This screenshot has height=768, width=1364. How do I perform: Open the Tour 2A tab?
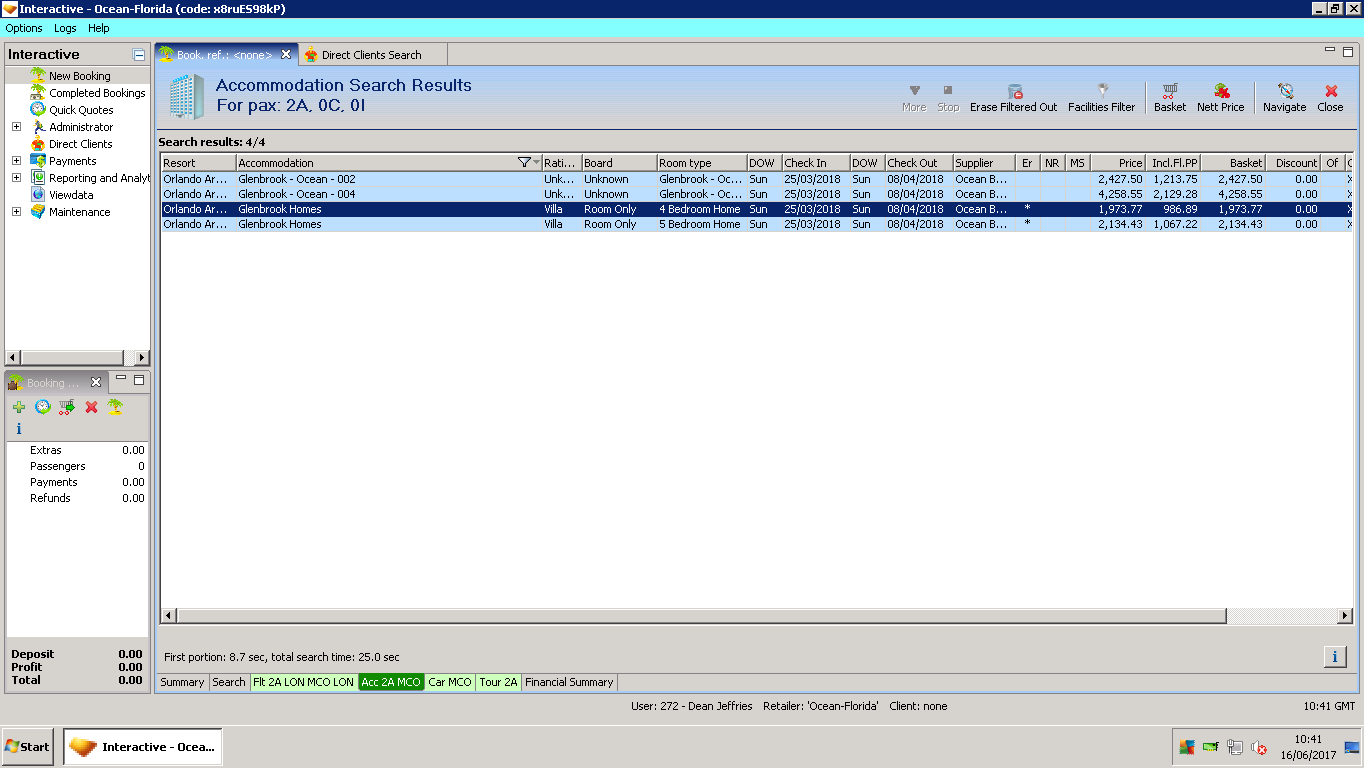pos(498,682)
